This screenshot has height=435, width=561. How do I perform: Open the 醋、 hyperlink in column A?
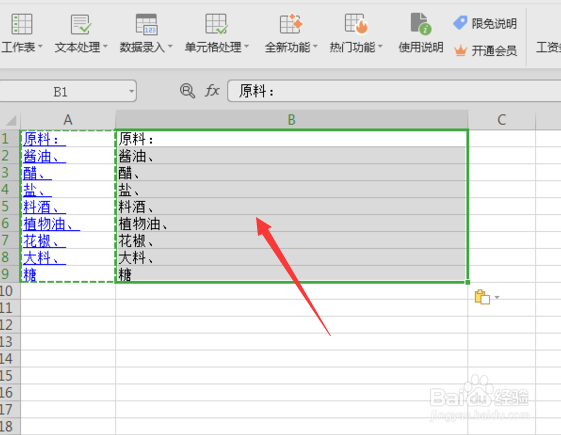(x=37, y=173)
